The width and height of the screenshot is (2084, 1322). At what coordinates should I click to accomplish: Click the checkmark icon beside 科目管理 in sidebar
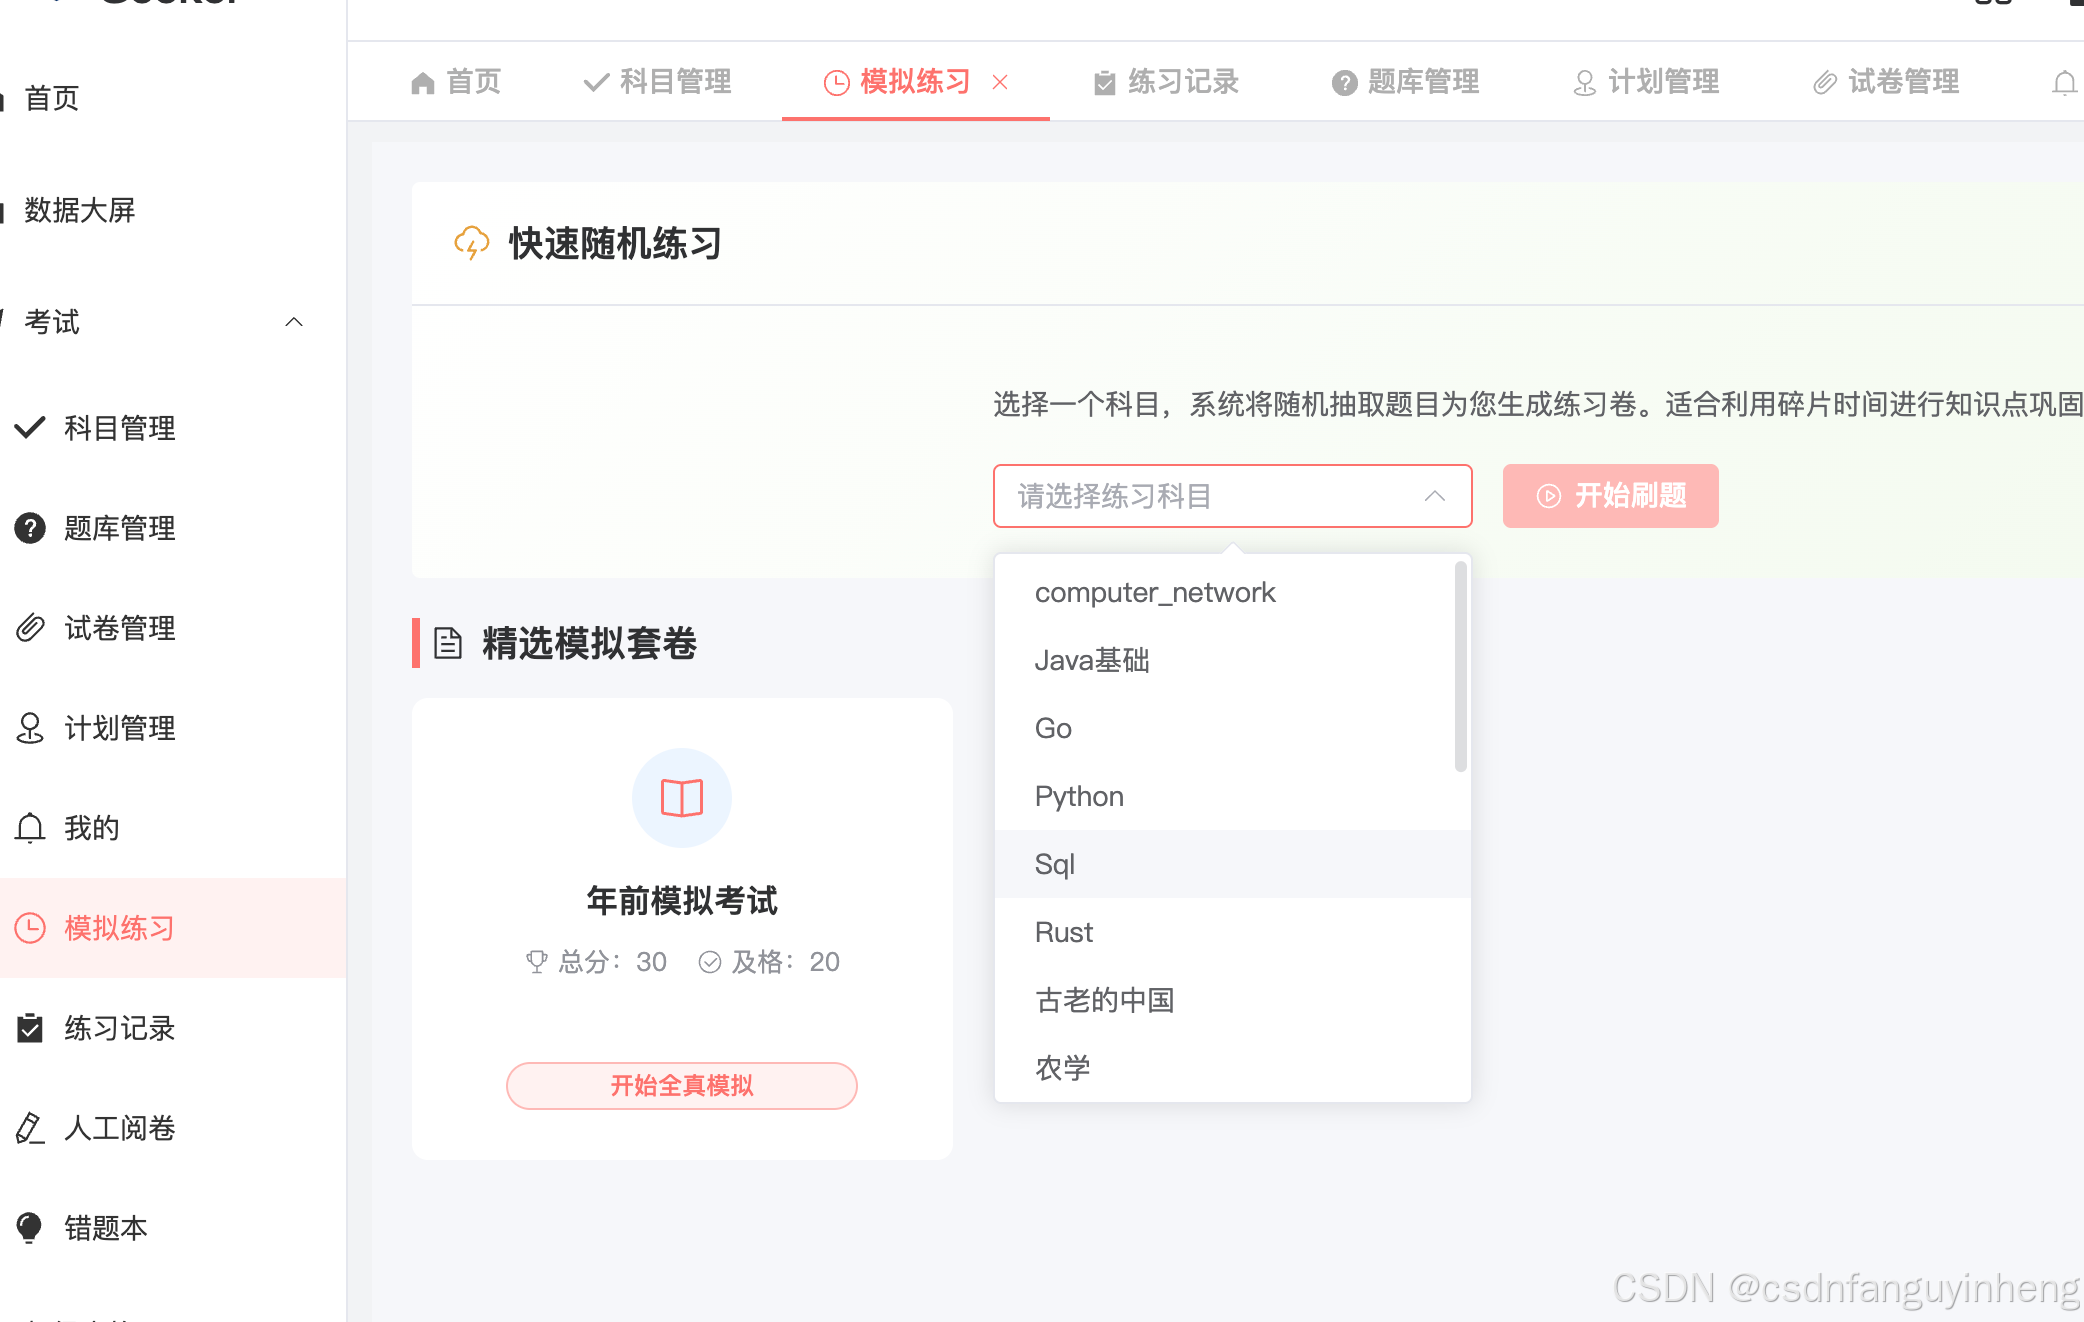click(x=30, y=427)
